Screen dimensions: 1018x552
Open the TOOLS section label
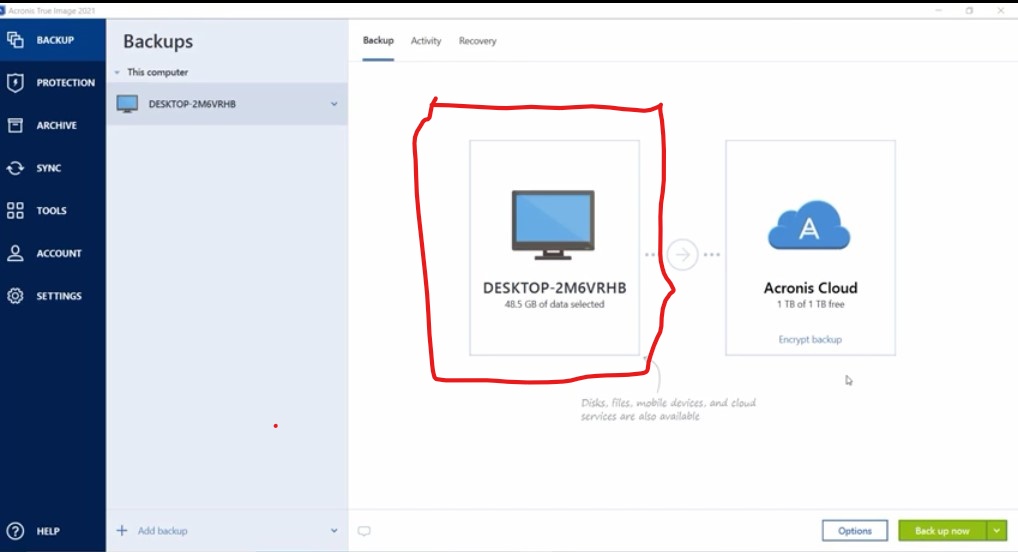[51, 210]
